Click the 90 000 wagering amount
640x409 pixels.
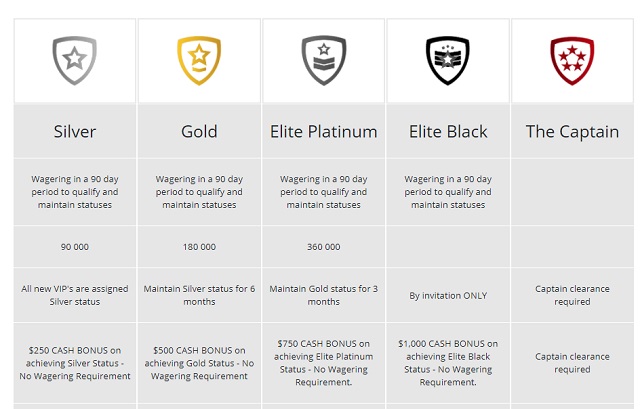(75, 247)
